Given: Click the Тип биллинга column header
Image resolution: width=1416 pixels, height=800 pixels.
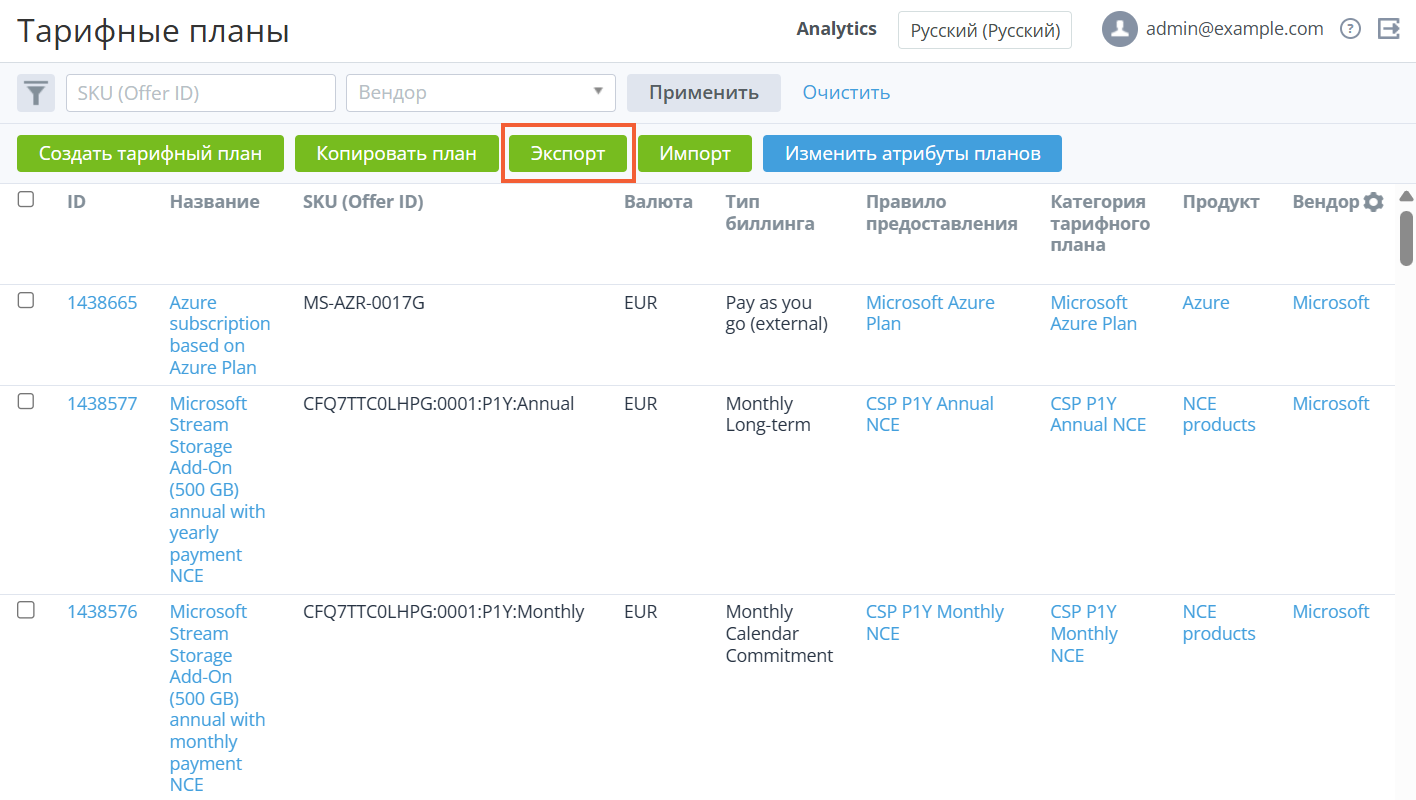Looking at the screenshot, I should [770, 213].
